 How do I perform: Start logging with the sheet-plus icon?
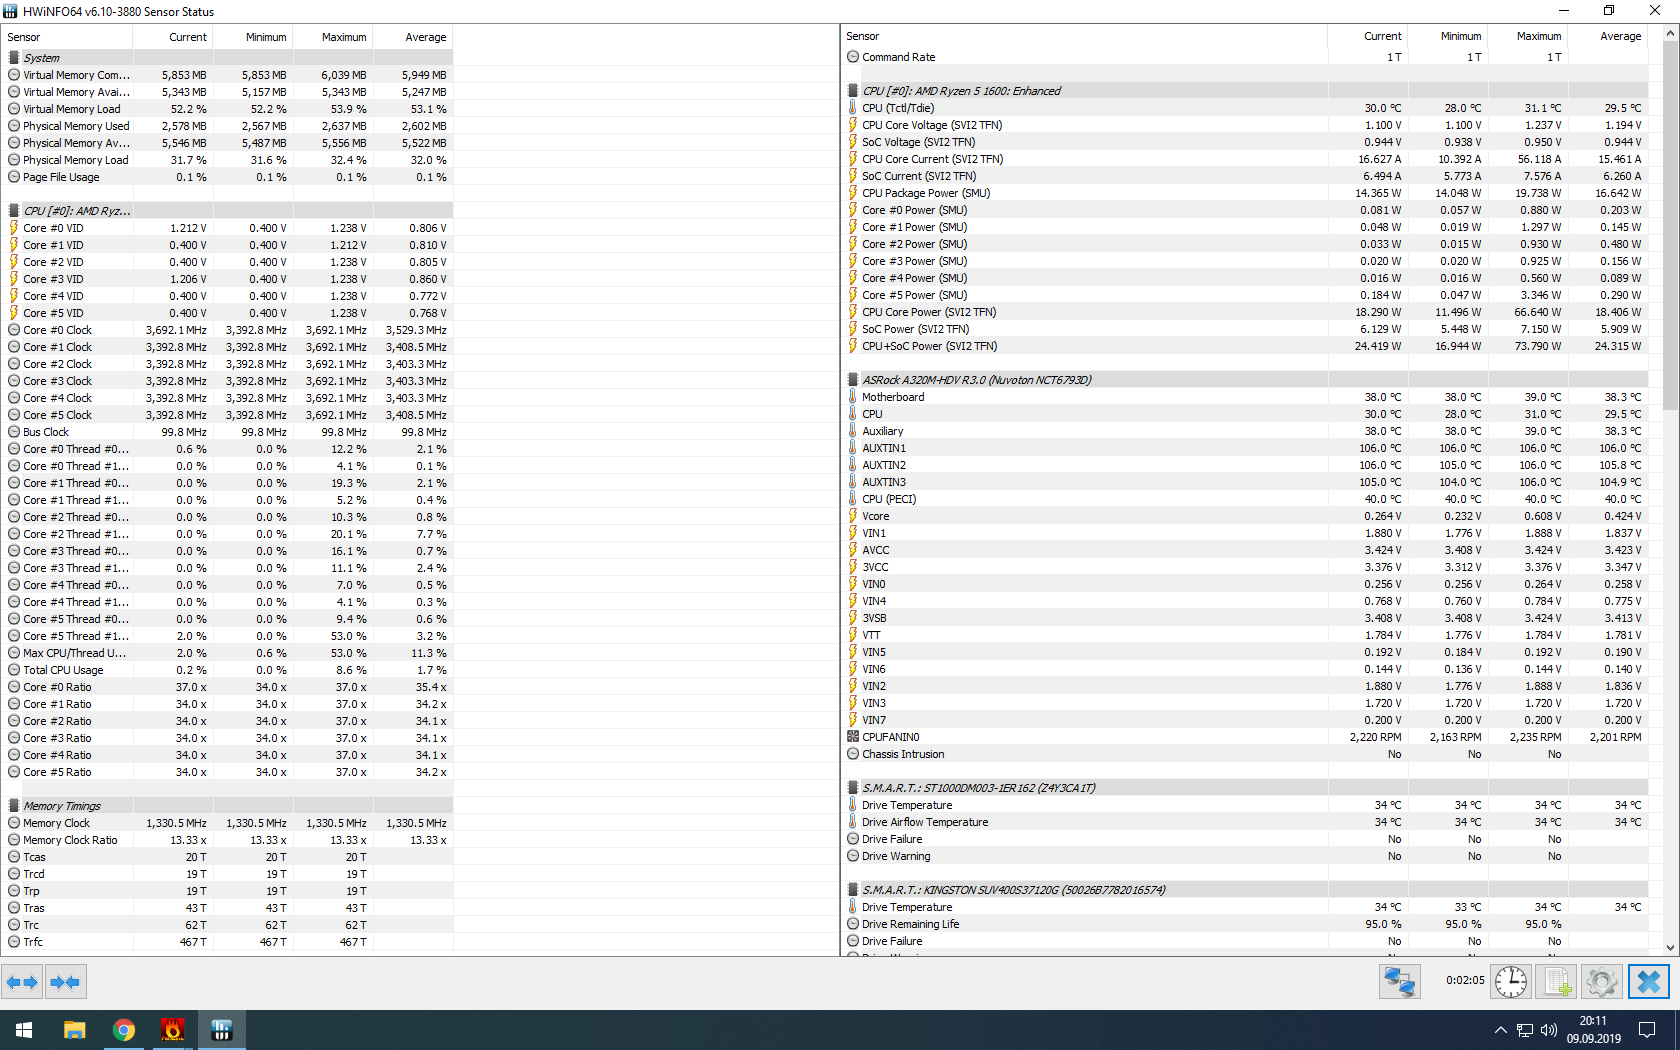tap(1556, 982)
